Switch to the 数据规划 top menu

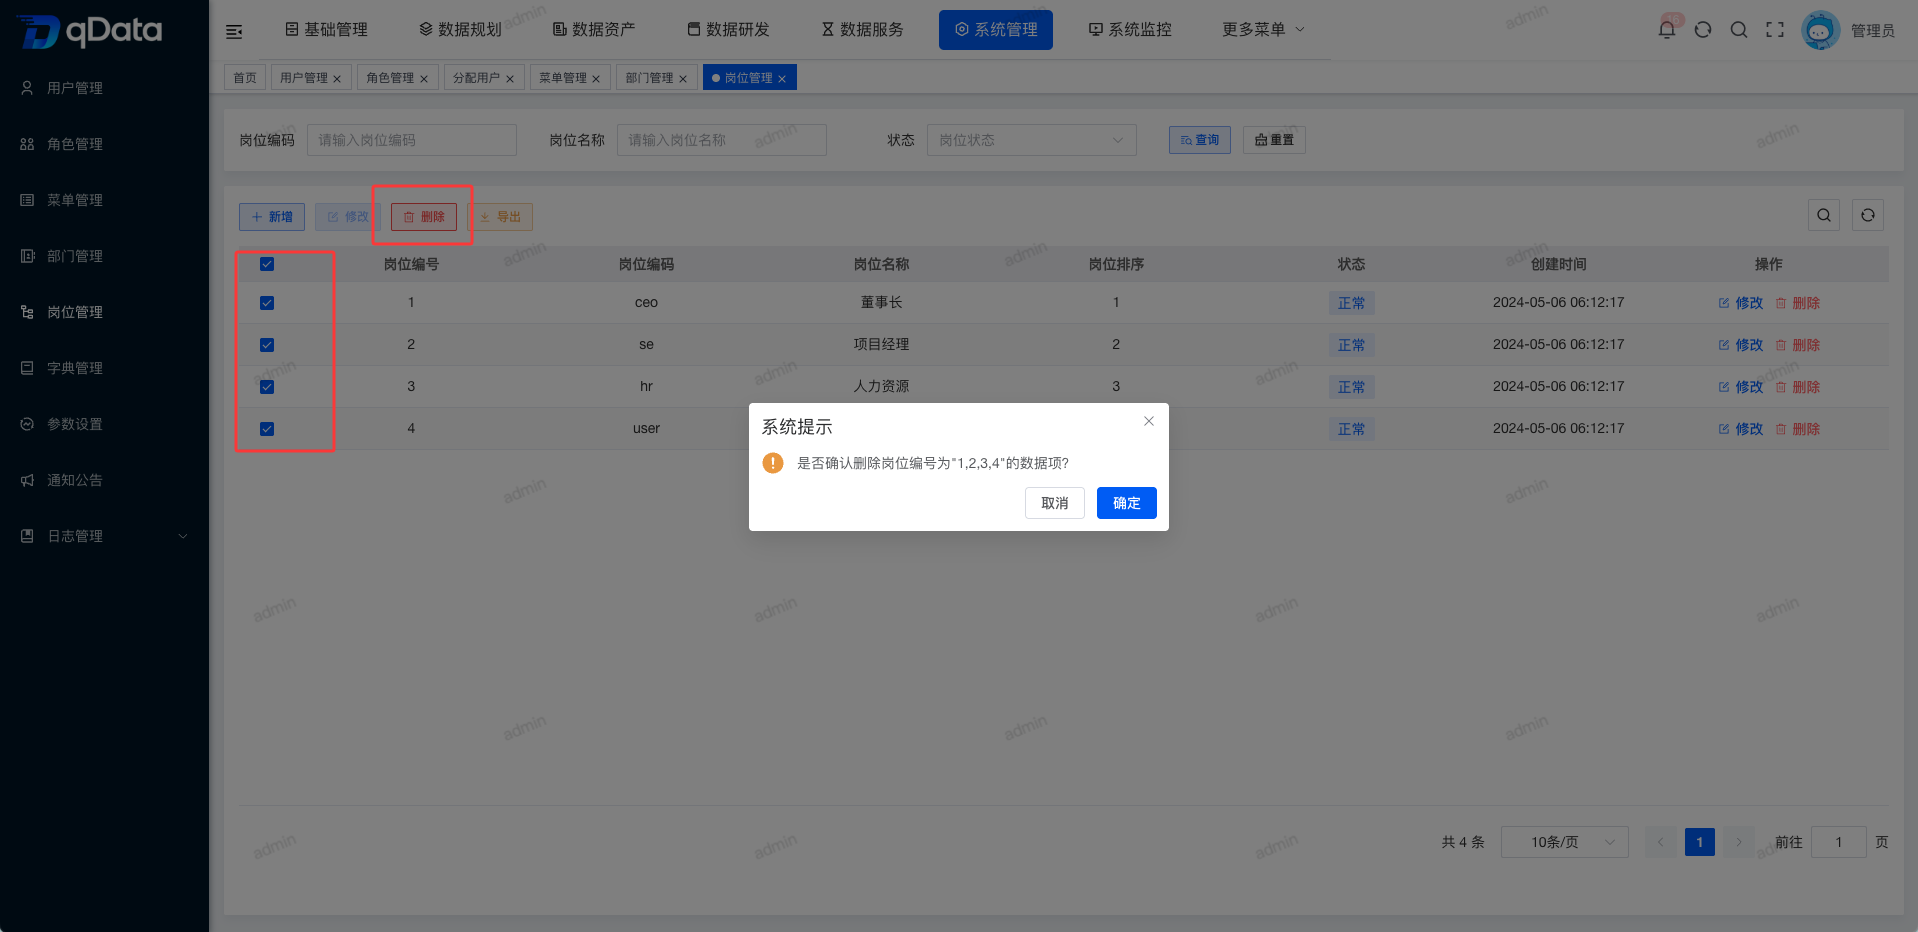(x=460, y=30)
